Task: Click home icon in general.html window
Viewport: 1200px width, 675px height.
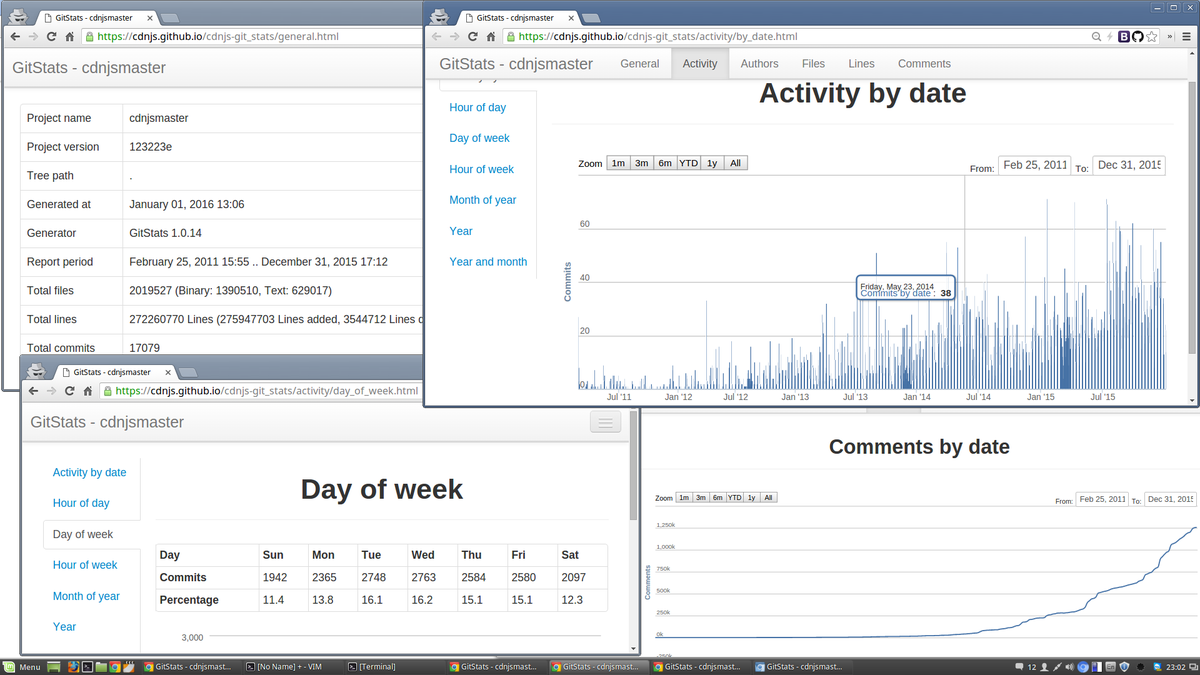Action: (x=69, y=36)
